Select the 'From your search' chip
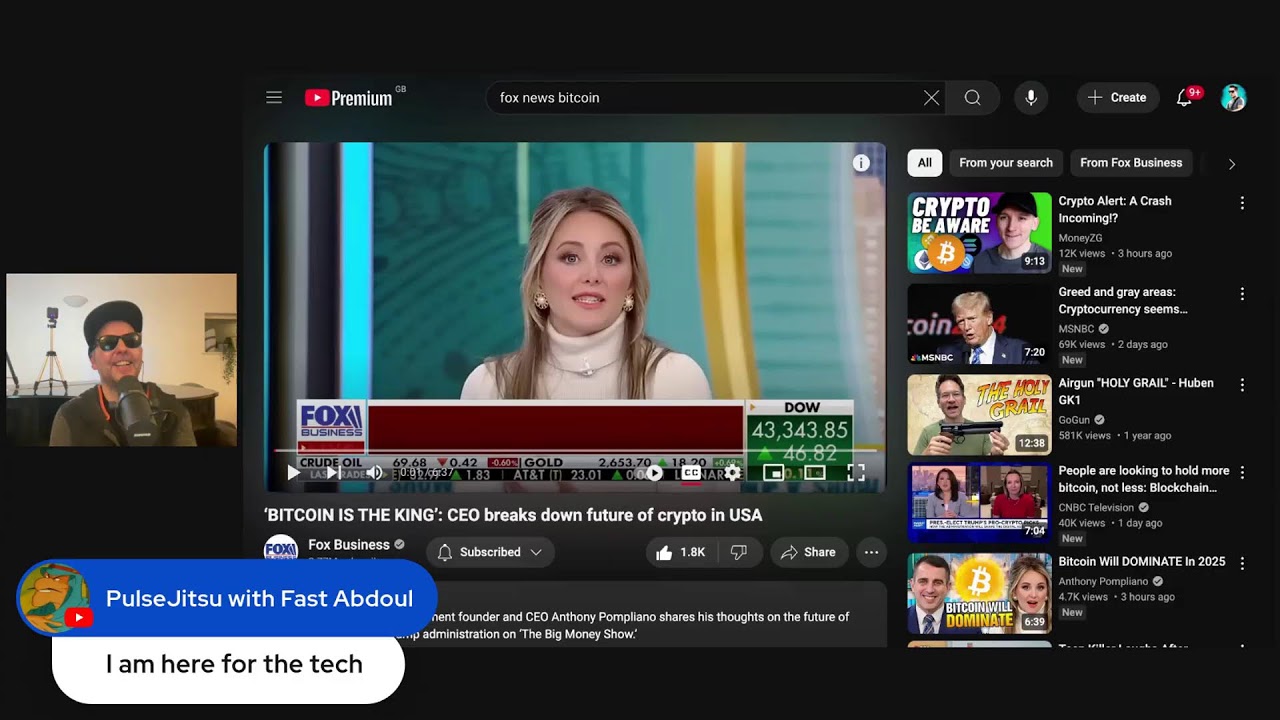Viewport: 1280px width, 720px height. [x=1006, y=163]
